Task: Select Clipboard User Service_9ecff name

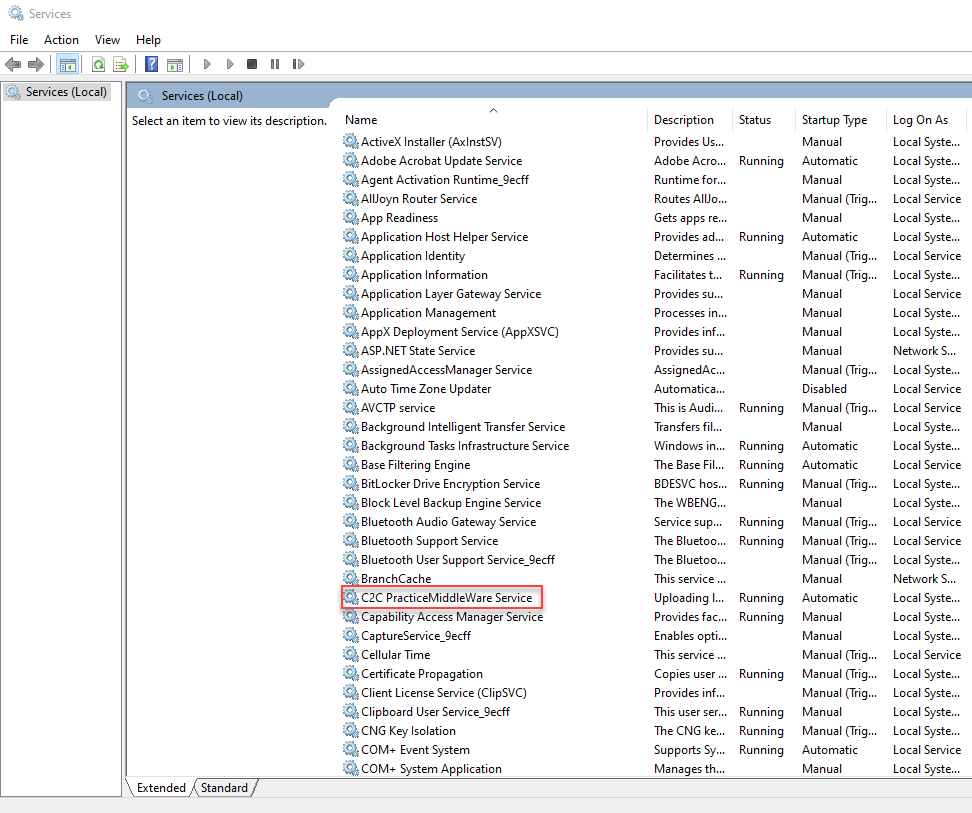Action: pyautogui.click(x=435, y=711)
